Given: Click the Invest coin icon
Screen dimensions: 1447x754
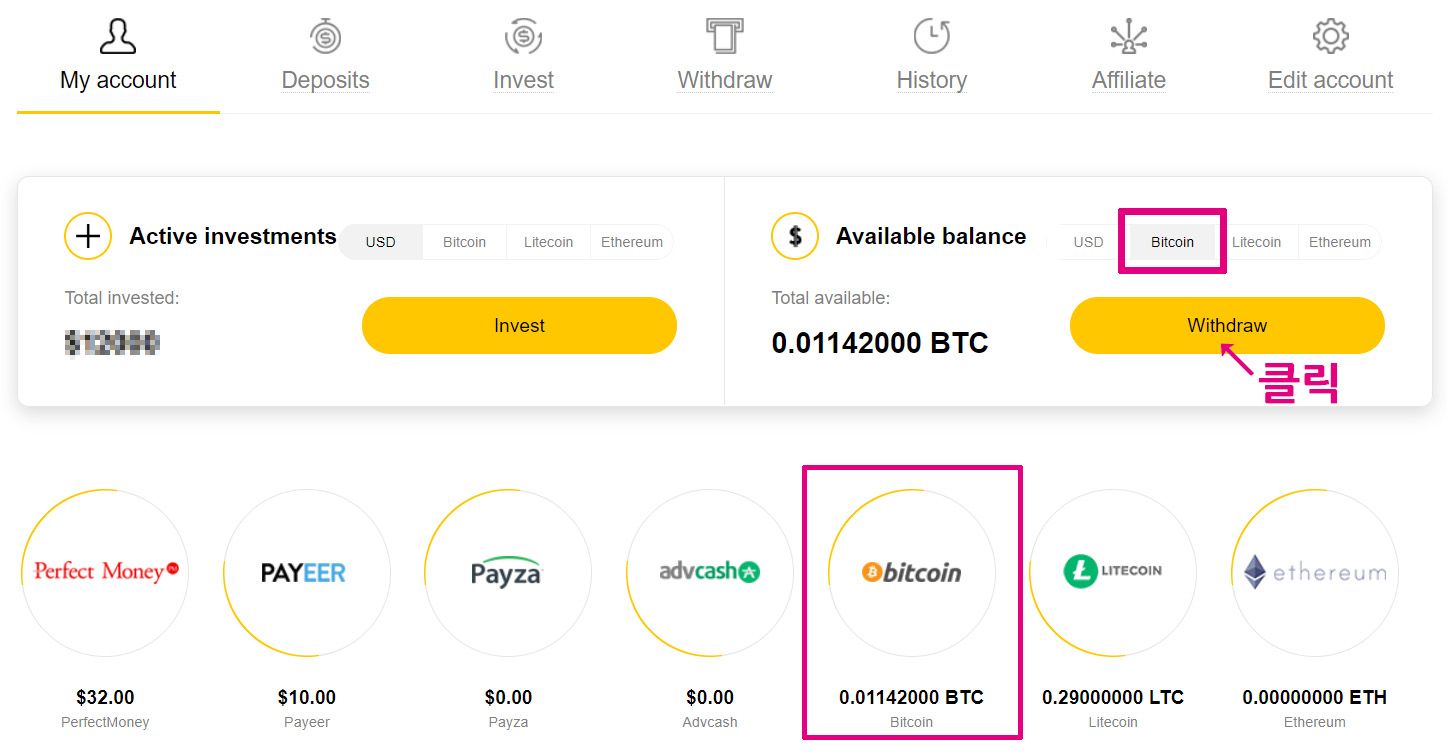Looking at the screenshot, I should tap(523, 37).
